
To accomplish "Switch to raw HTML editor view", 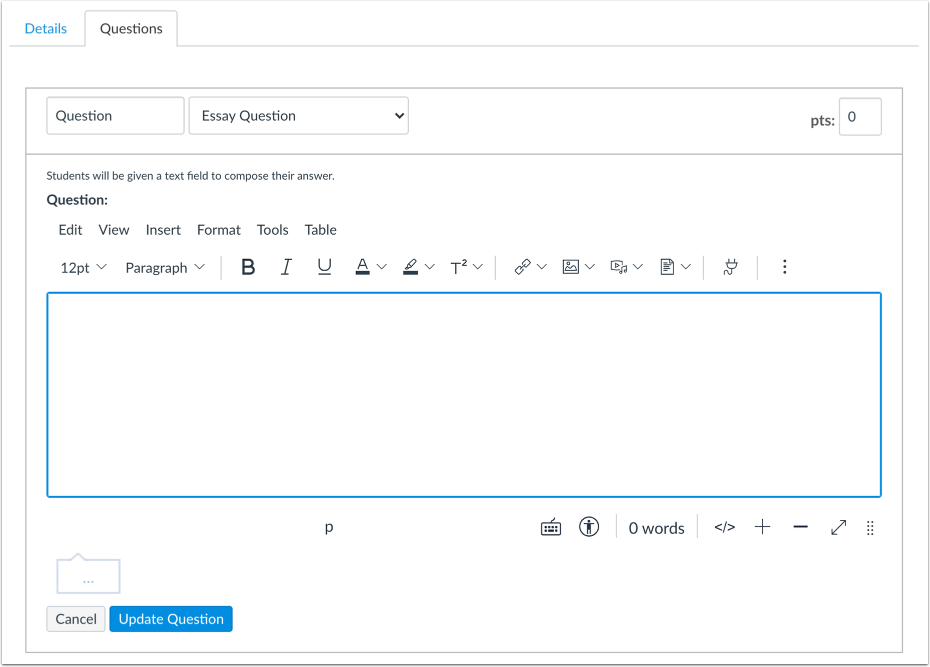I will click(723, 527).
